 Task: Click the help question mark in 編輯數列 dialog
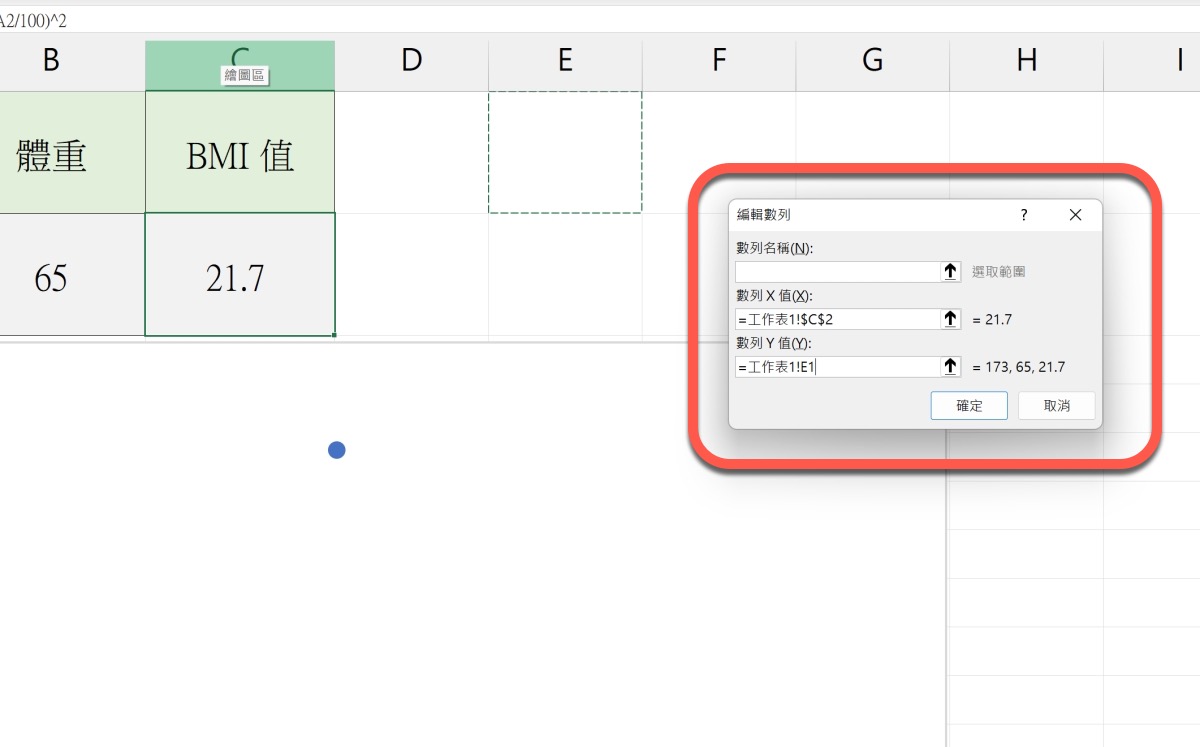tap(1024, 215)
